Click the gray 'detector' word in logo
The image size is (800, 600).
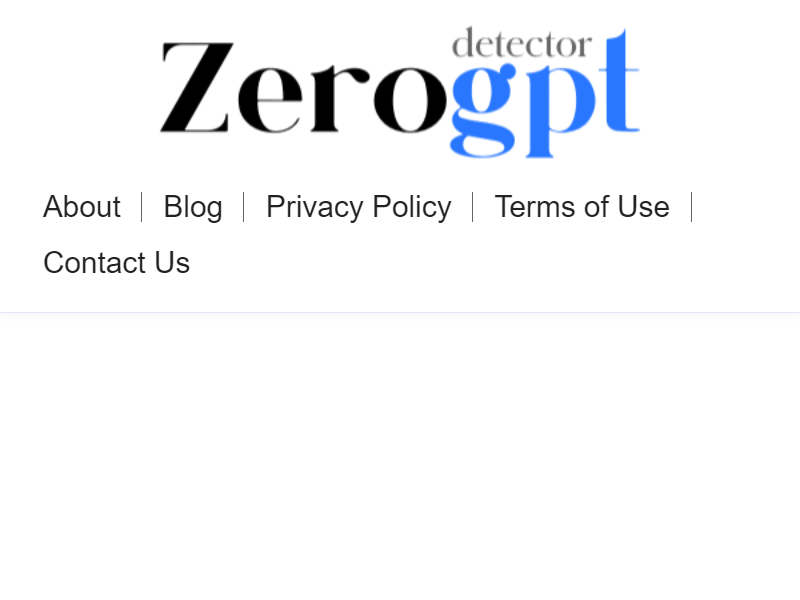522,43
